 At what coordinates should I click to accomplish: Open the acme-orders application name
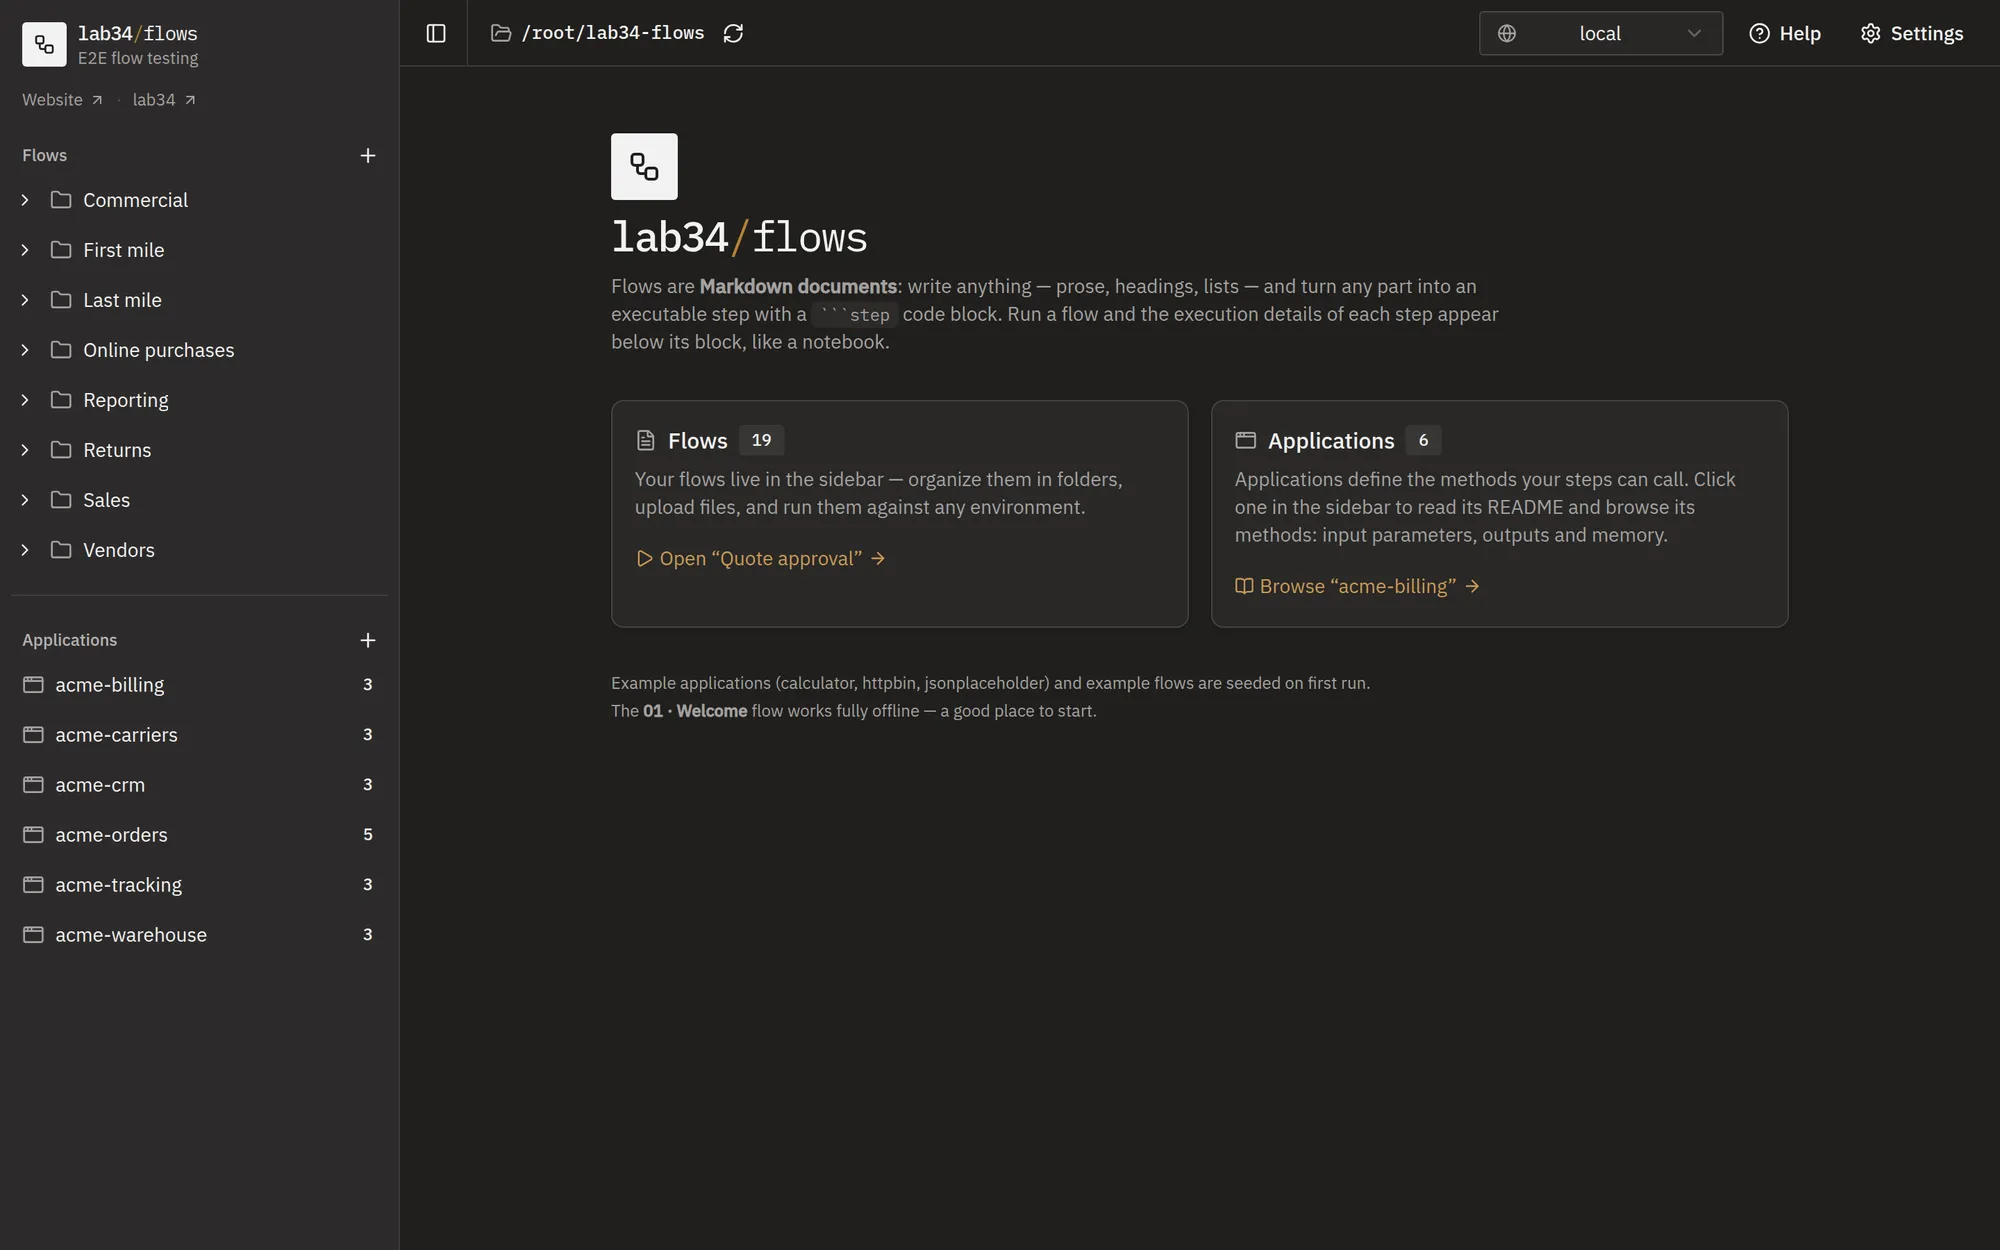(111, 835)
